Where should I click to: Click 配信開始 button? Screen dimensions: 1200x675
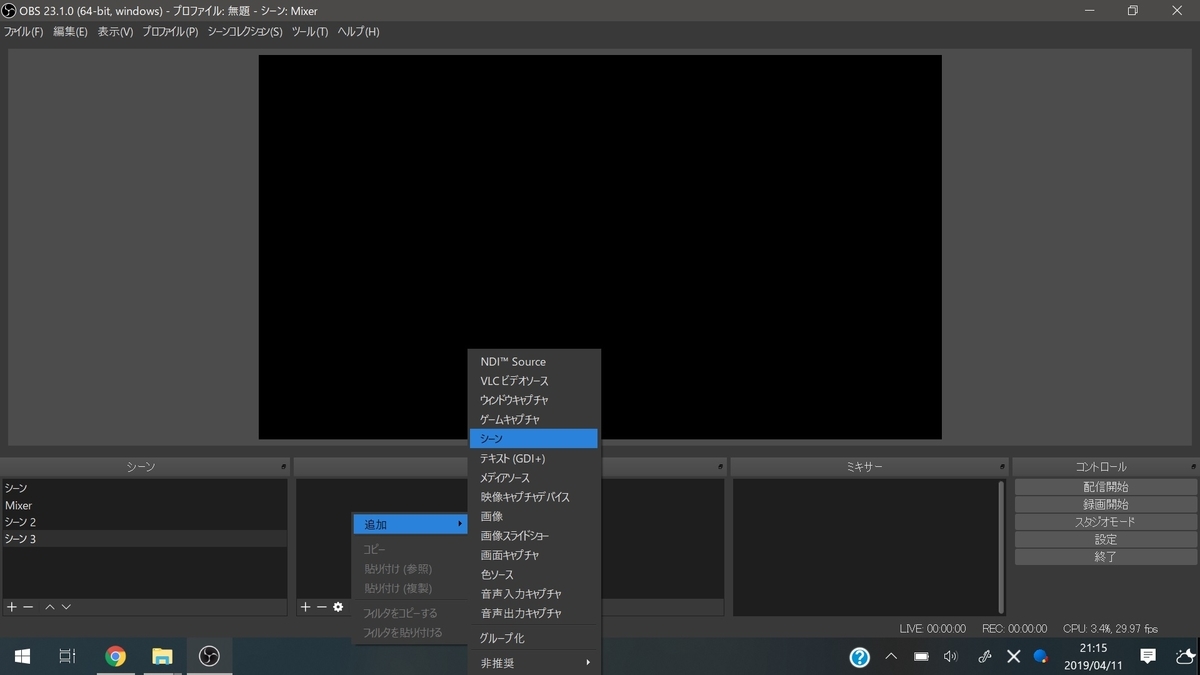(1105, 487)
